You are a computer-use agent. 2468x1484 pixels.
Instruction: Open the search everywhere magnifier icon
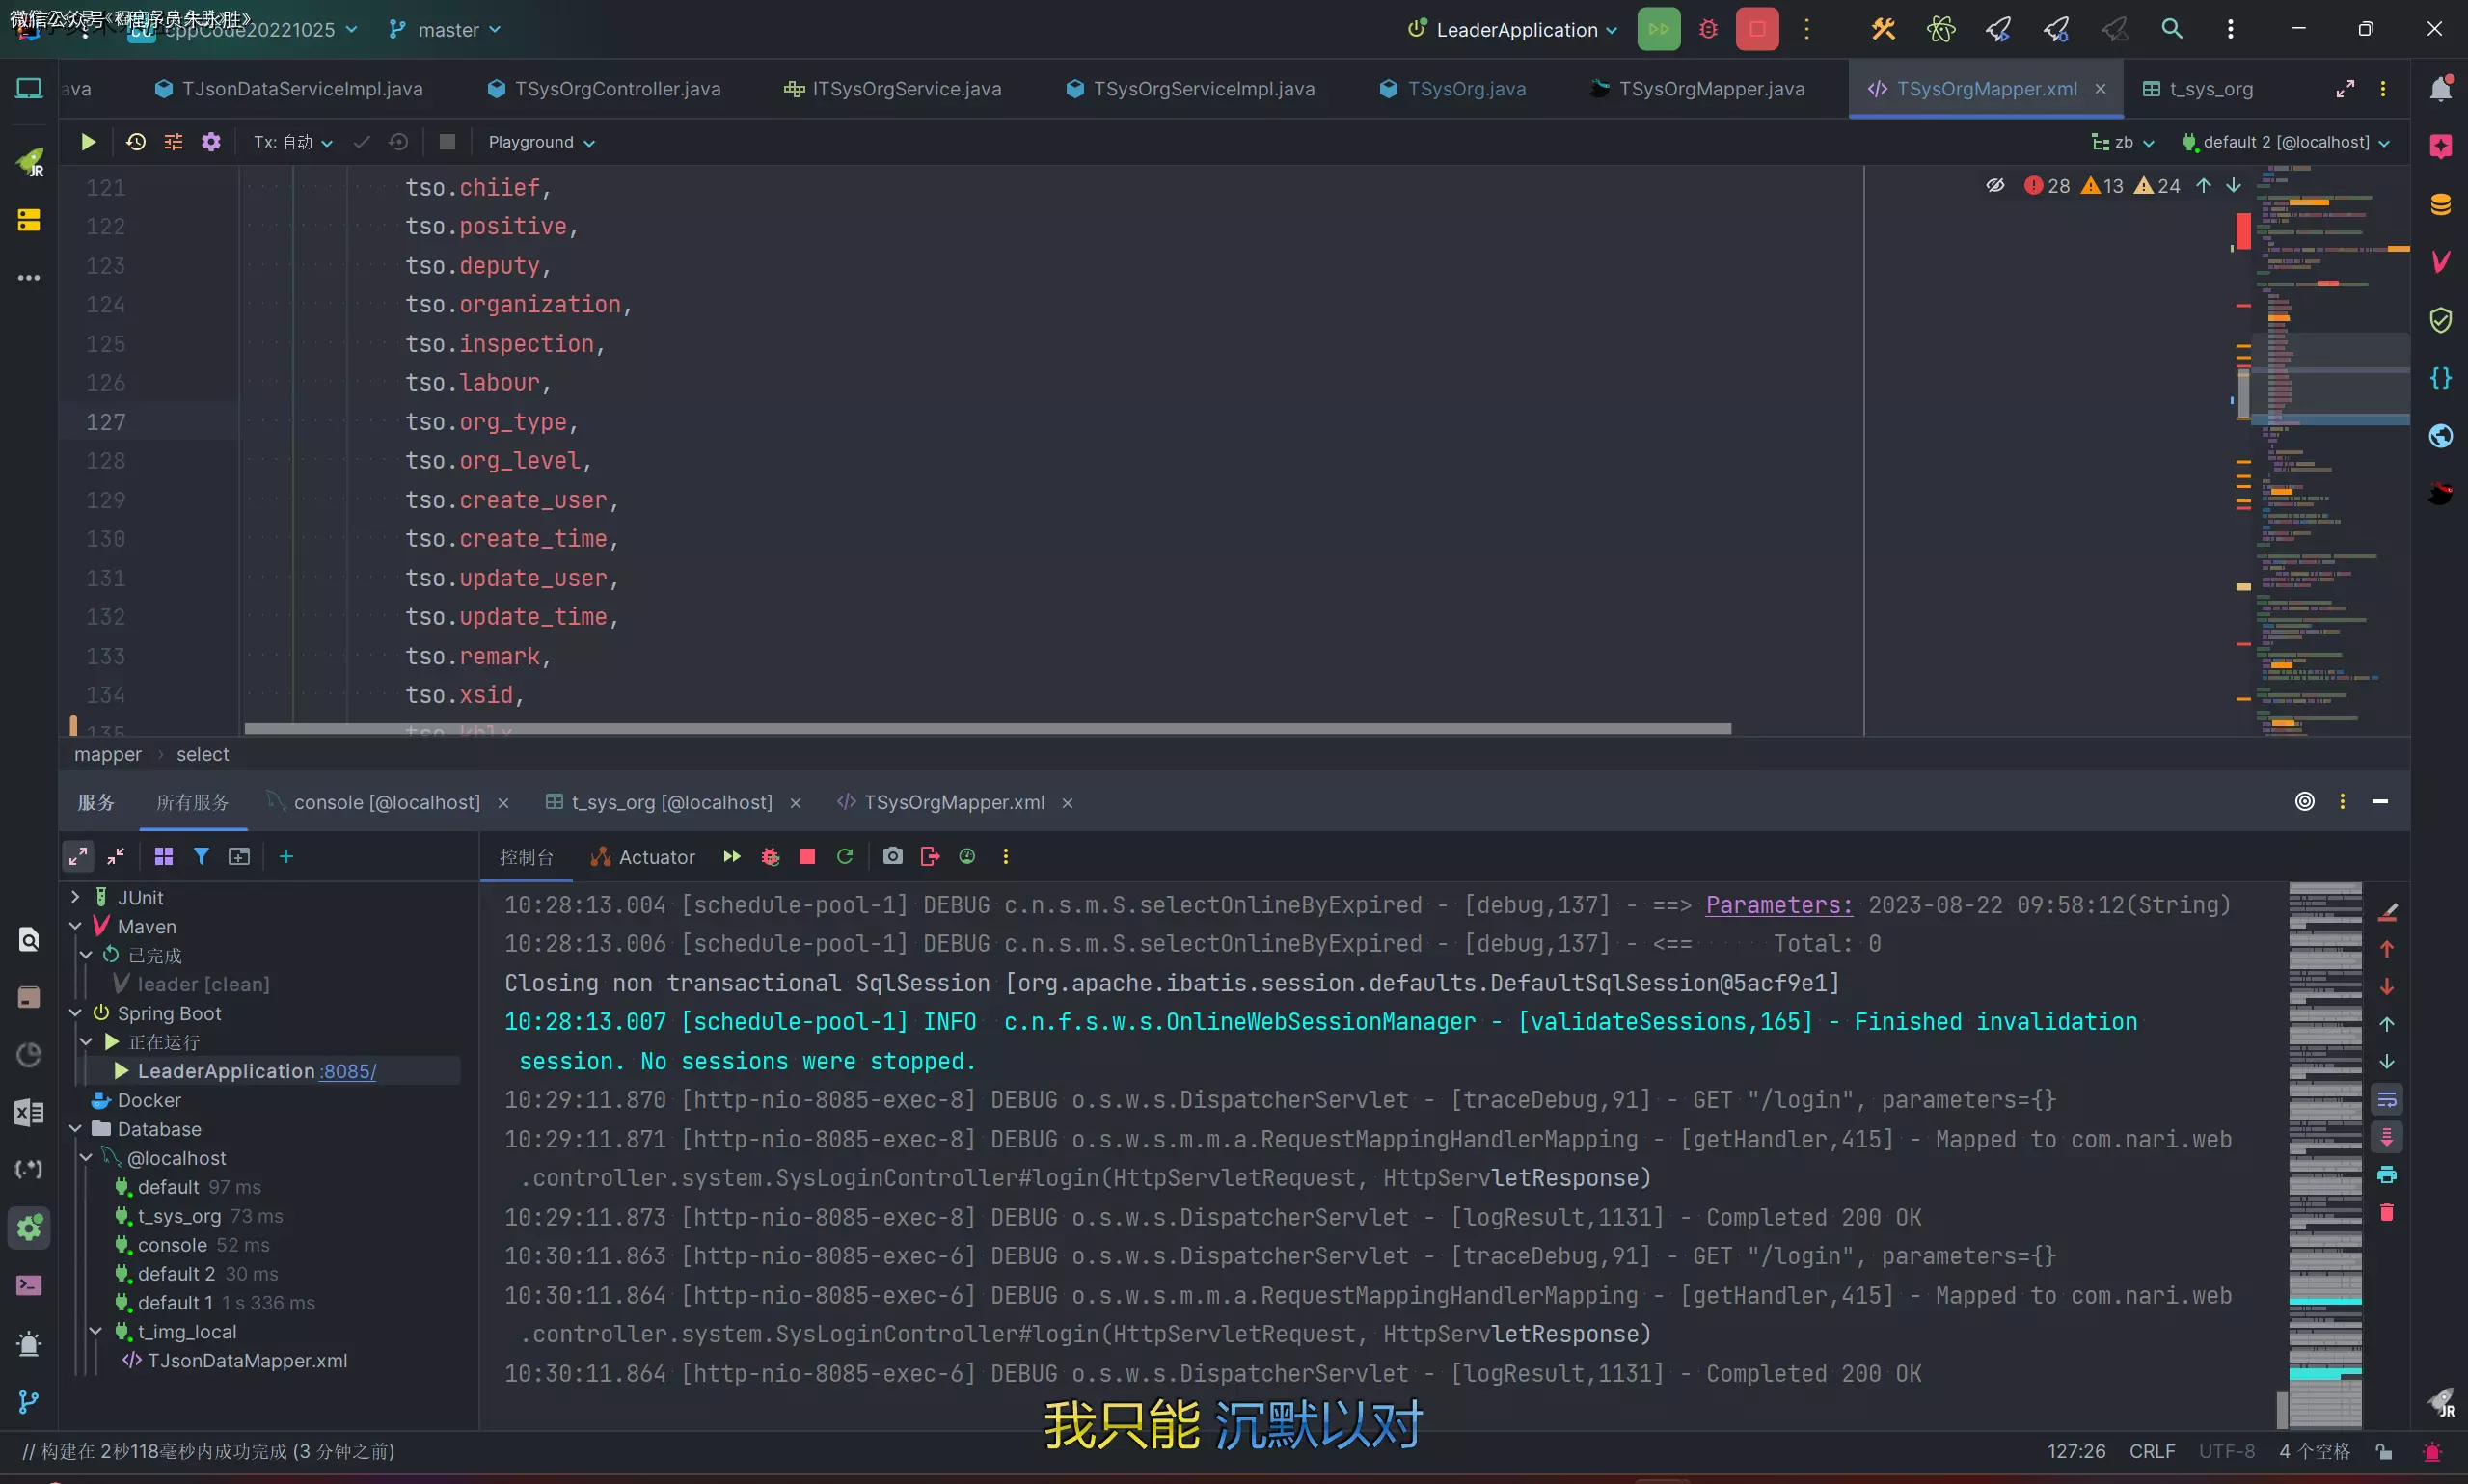coord(2171,29)
